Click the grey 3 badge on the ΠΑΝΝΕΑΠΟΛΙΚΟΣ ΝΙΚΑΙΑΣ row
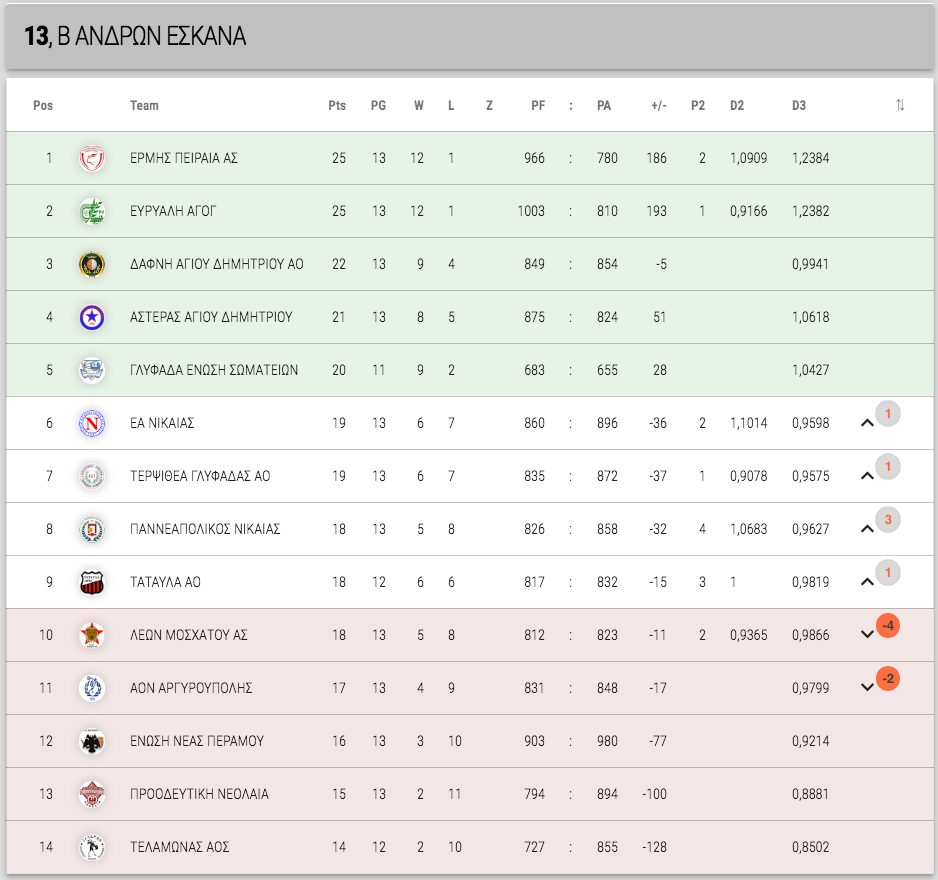The width and height of the screenshot is (938, 880). coord(888,519)
